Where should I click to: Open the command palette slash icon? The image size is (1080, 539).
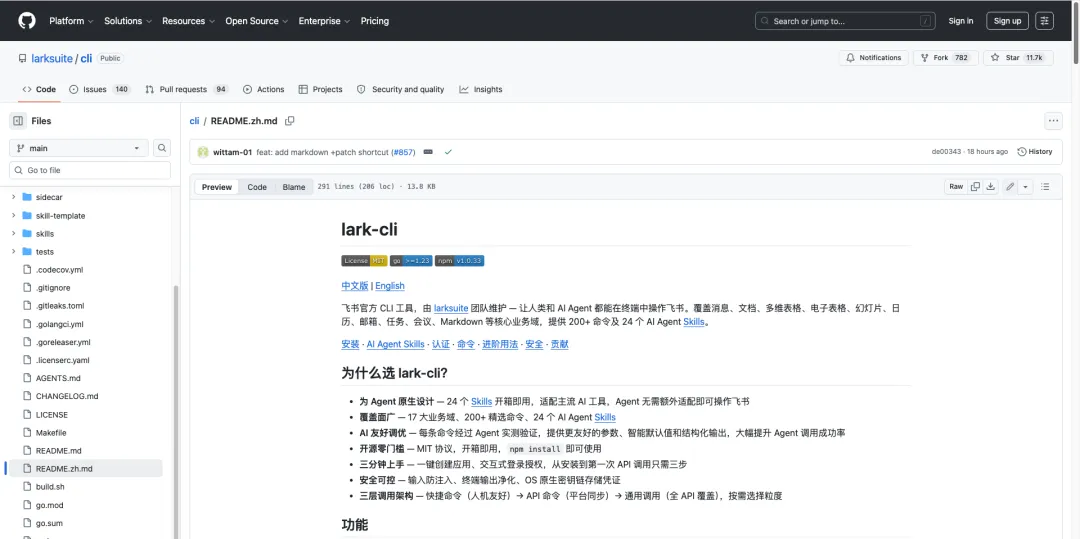[x=927, y=21]
